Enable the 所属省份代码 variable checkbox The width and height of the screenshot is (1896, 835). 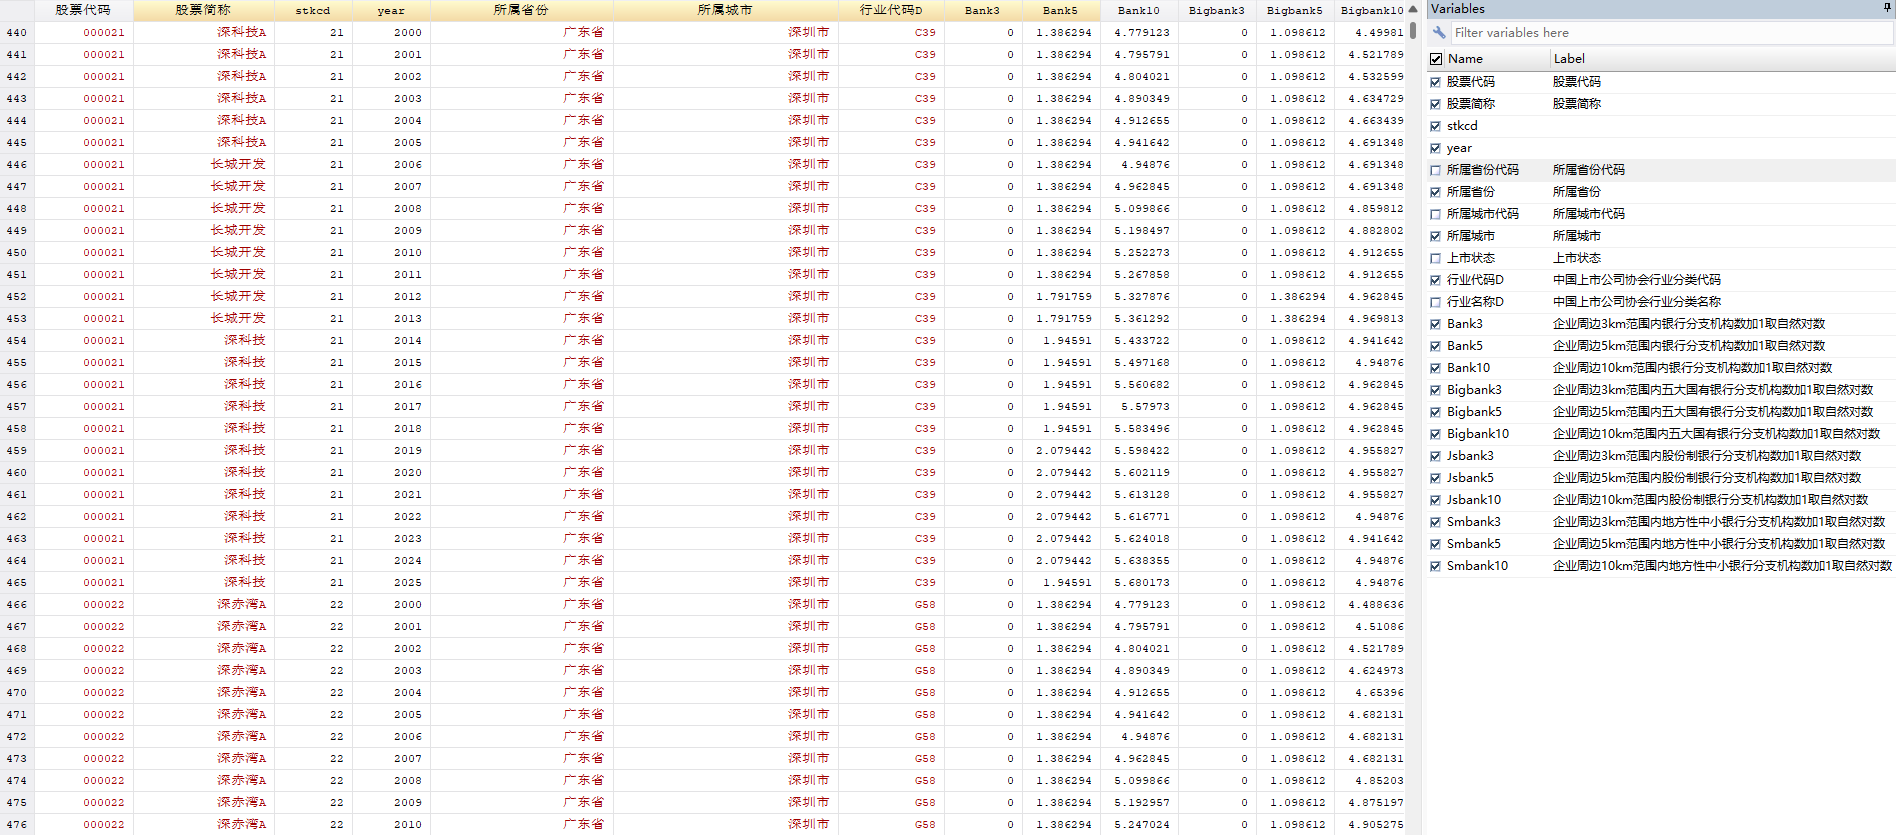1436,170
